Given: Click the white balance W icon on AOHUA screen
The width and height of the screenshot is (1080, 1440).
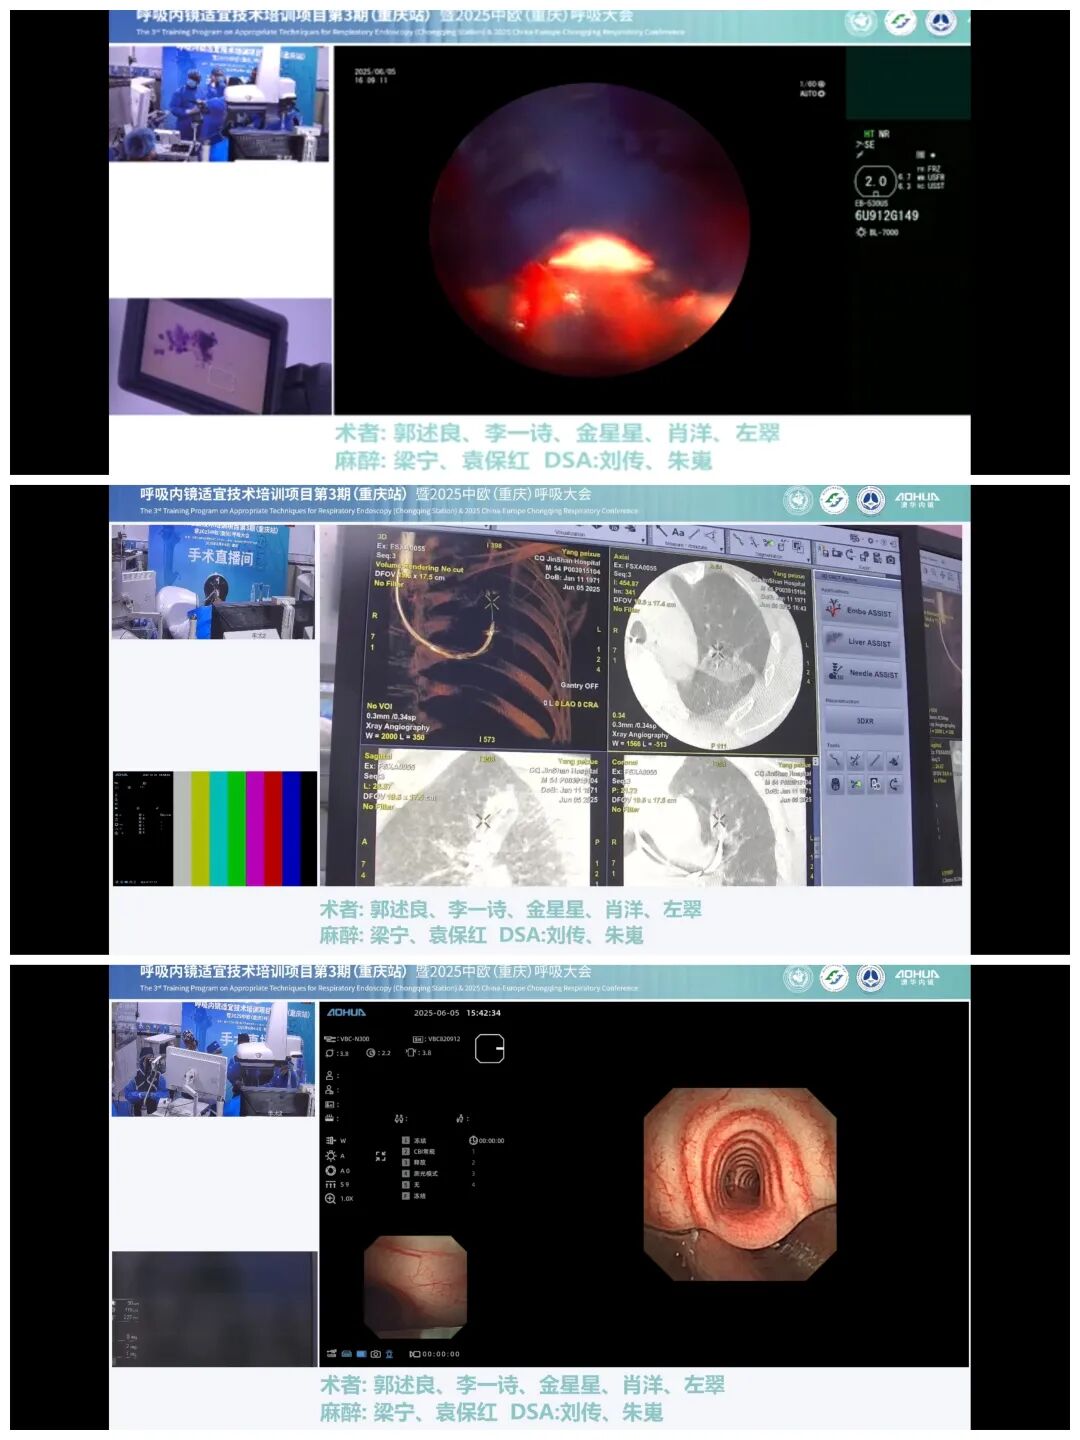Looking at the screenshot, I should pos(331,1140).
